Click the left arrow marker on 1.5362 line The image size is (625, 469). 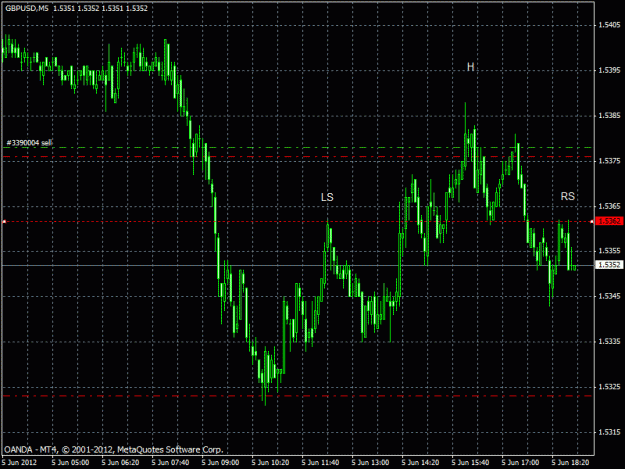pos(4,221)
